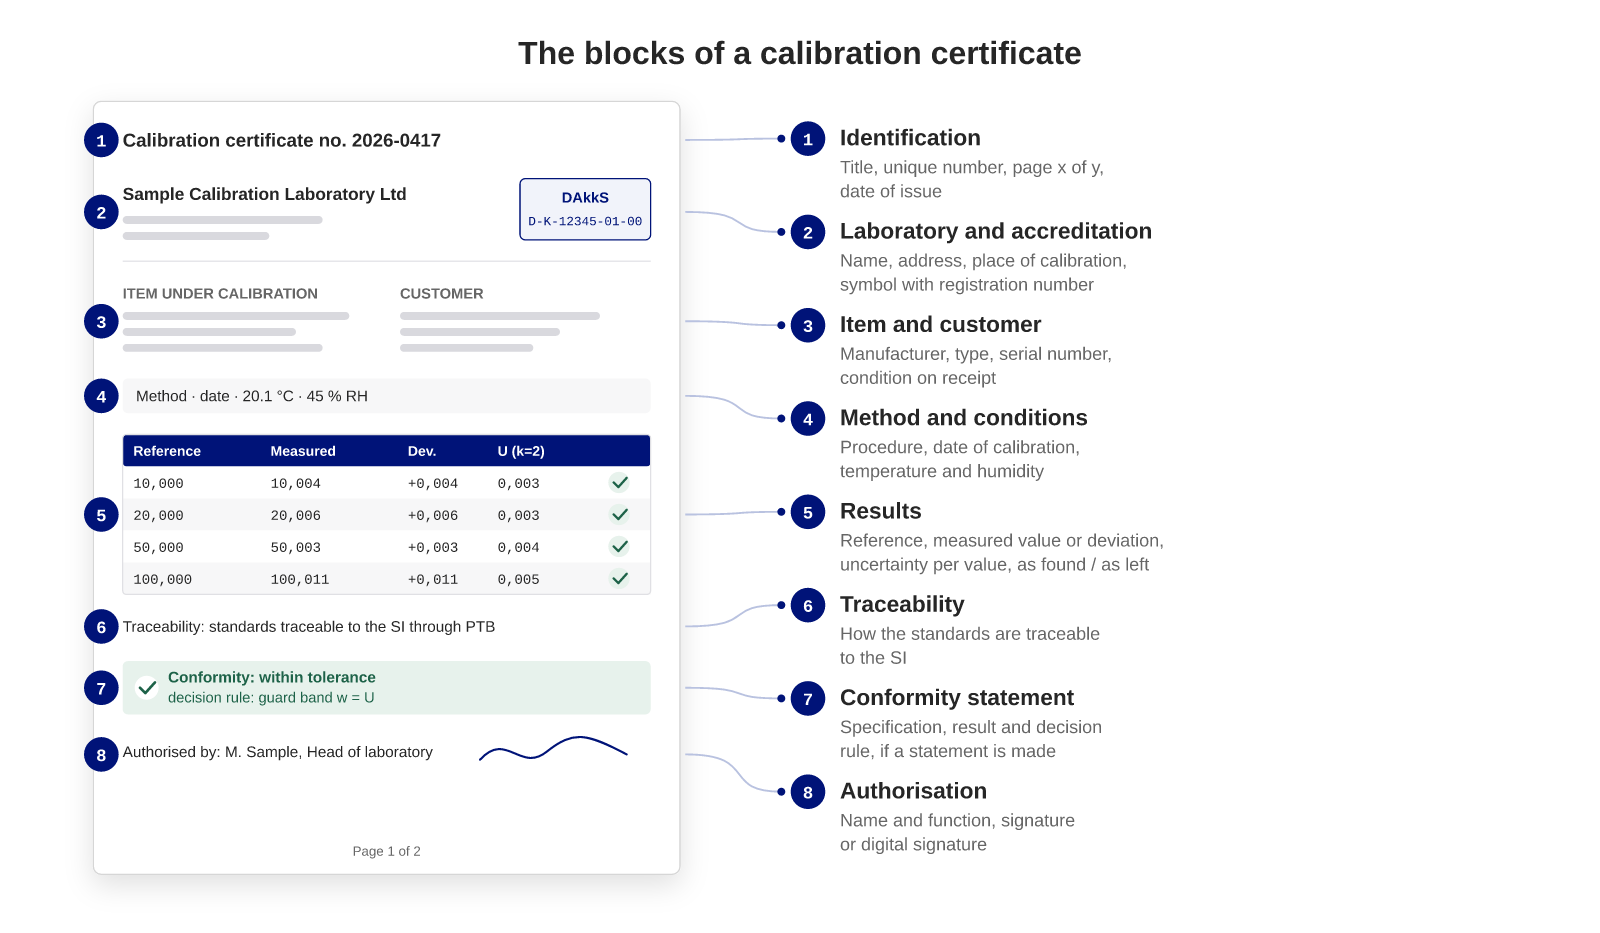Click the handwritten signature beside Authorised by
1600x933 pixels.
(553, 749)
